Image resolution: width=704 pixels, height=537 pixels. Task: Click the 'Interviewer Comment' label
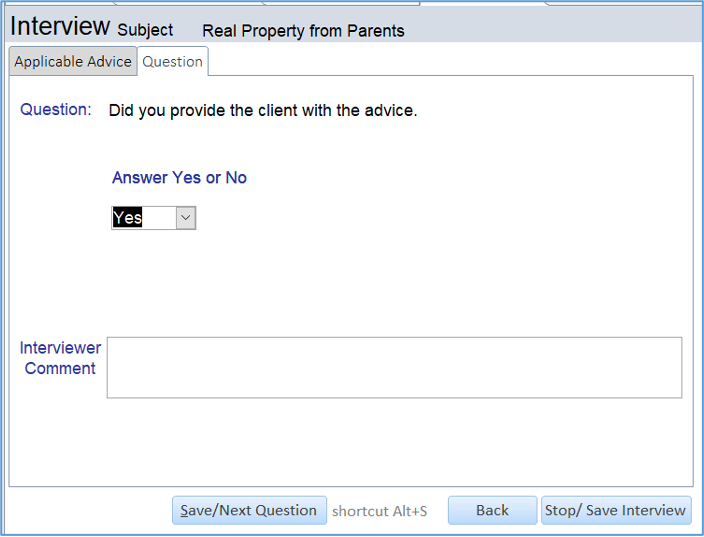point(60,358)
